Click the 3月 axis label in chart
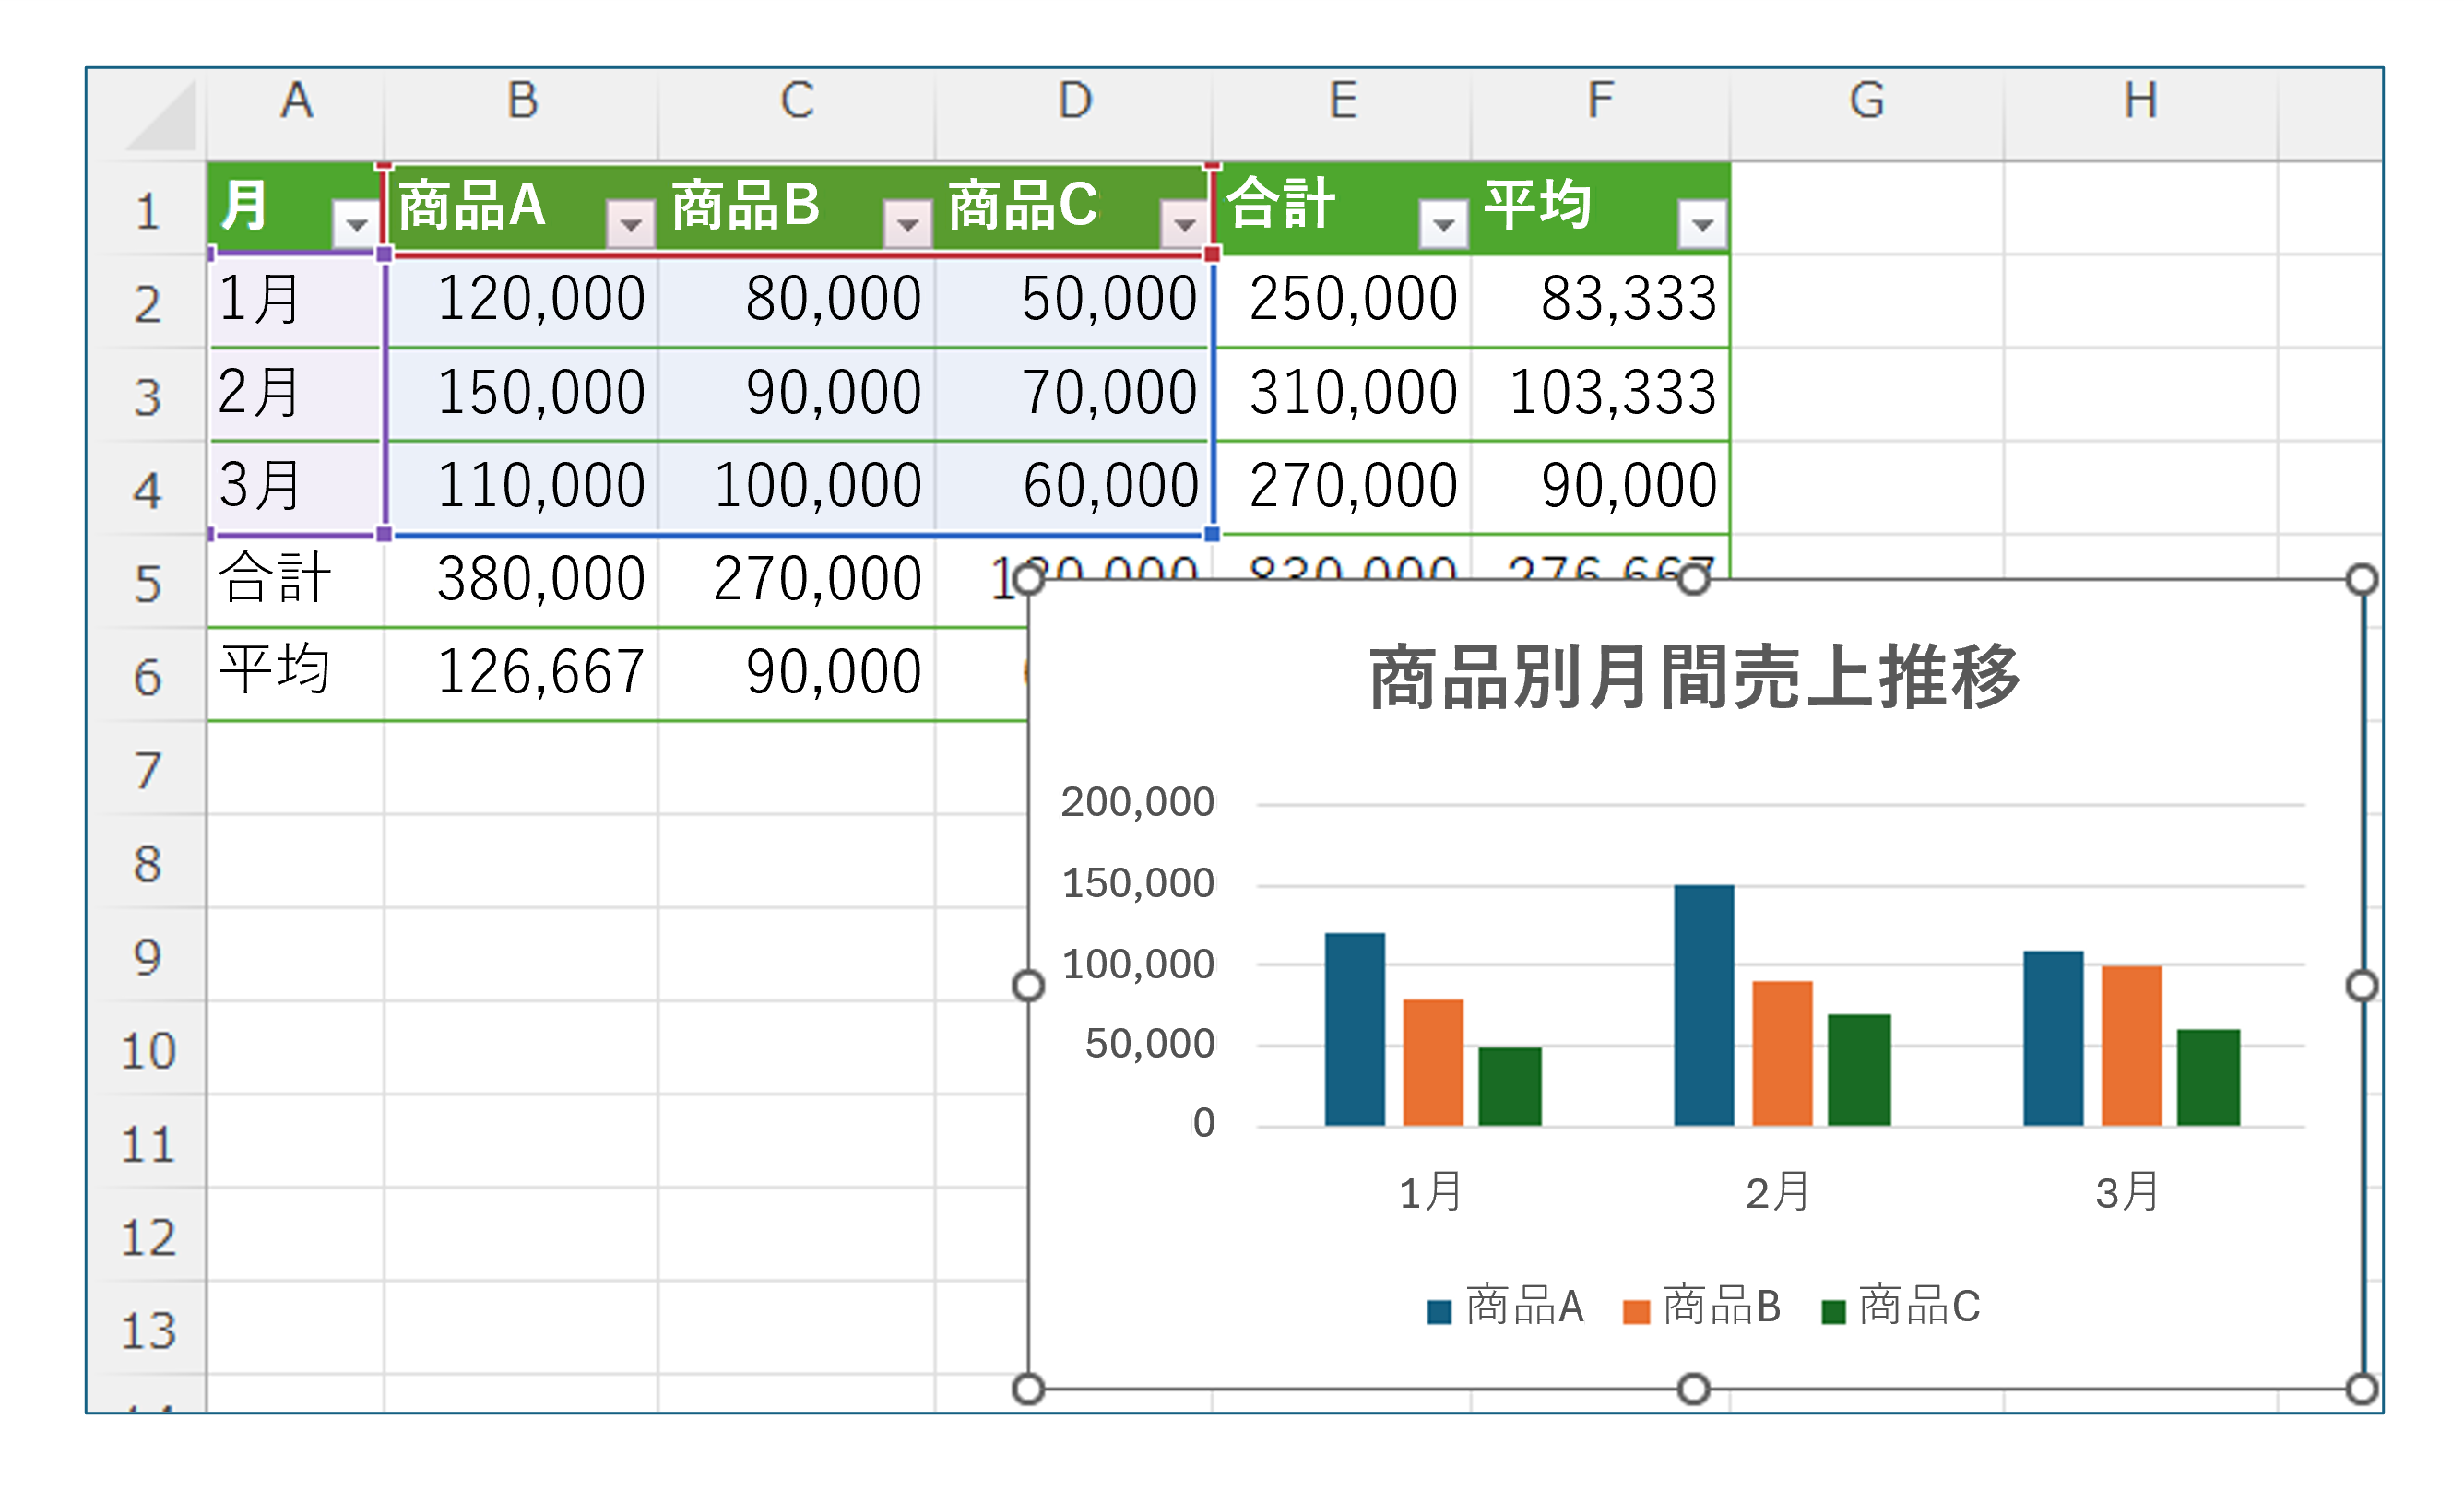 pyautogui.click(x=2128, y=1192)
